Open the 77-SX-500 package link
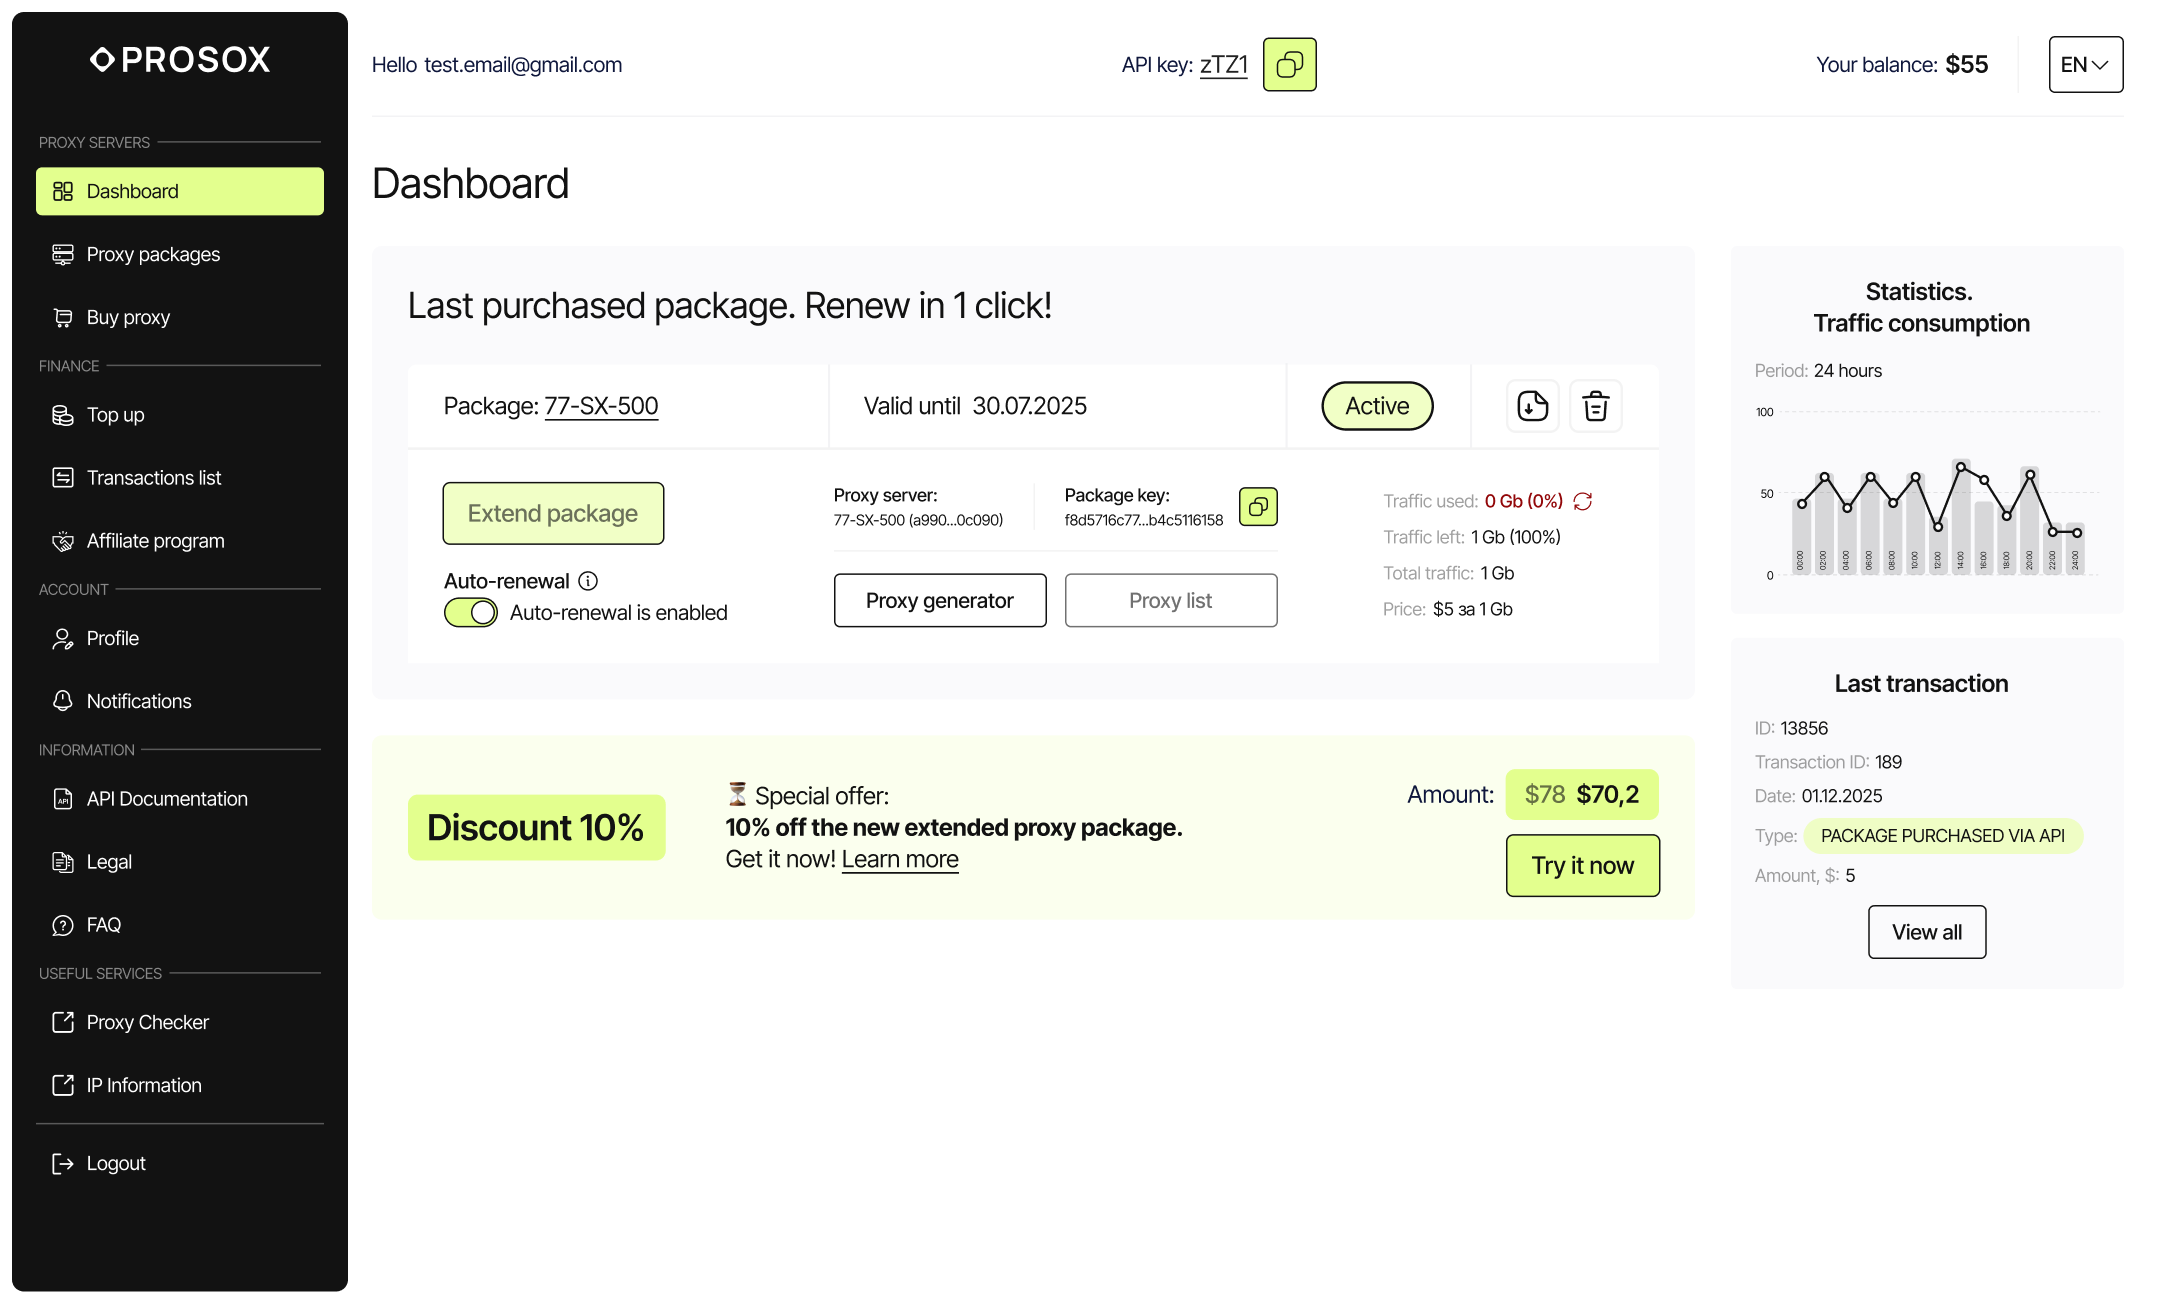The height and width of the screenshot is (1304, 2160). tap(601, 406)
